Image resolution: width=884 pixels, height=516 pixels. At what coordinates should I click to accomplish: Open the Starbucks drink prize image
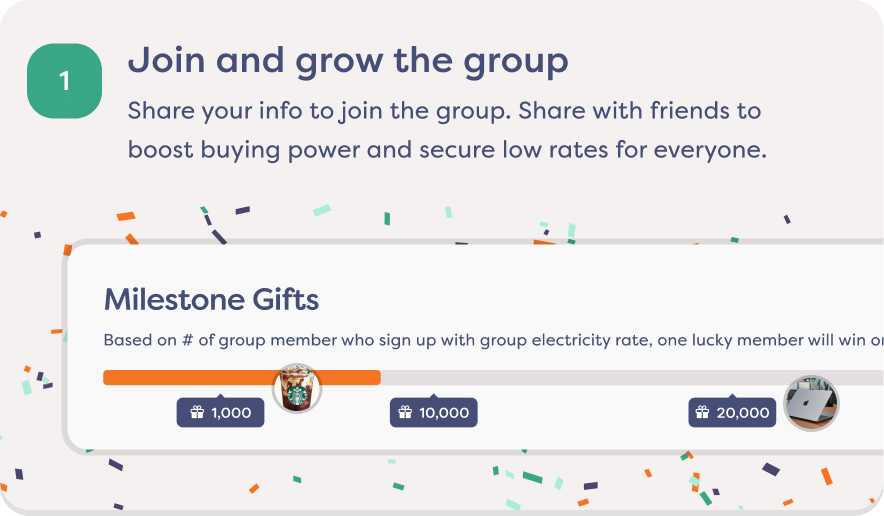297,388
